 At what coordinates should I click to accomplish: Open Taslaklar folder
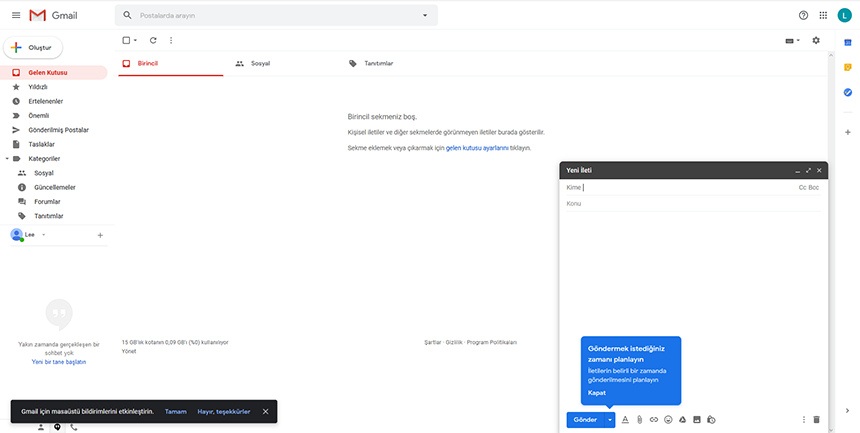(x=54, y=144)
